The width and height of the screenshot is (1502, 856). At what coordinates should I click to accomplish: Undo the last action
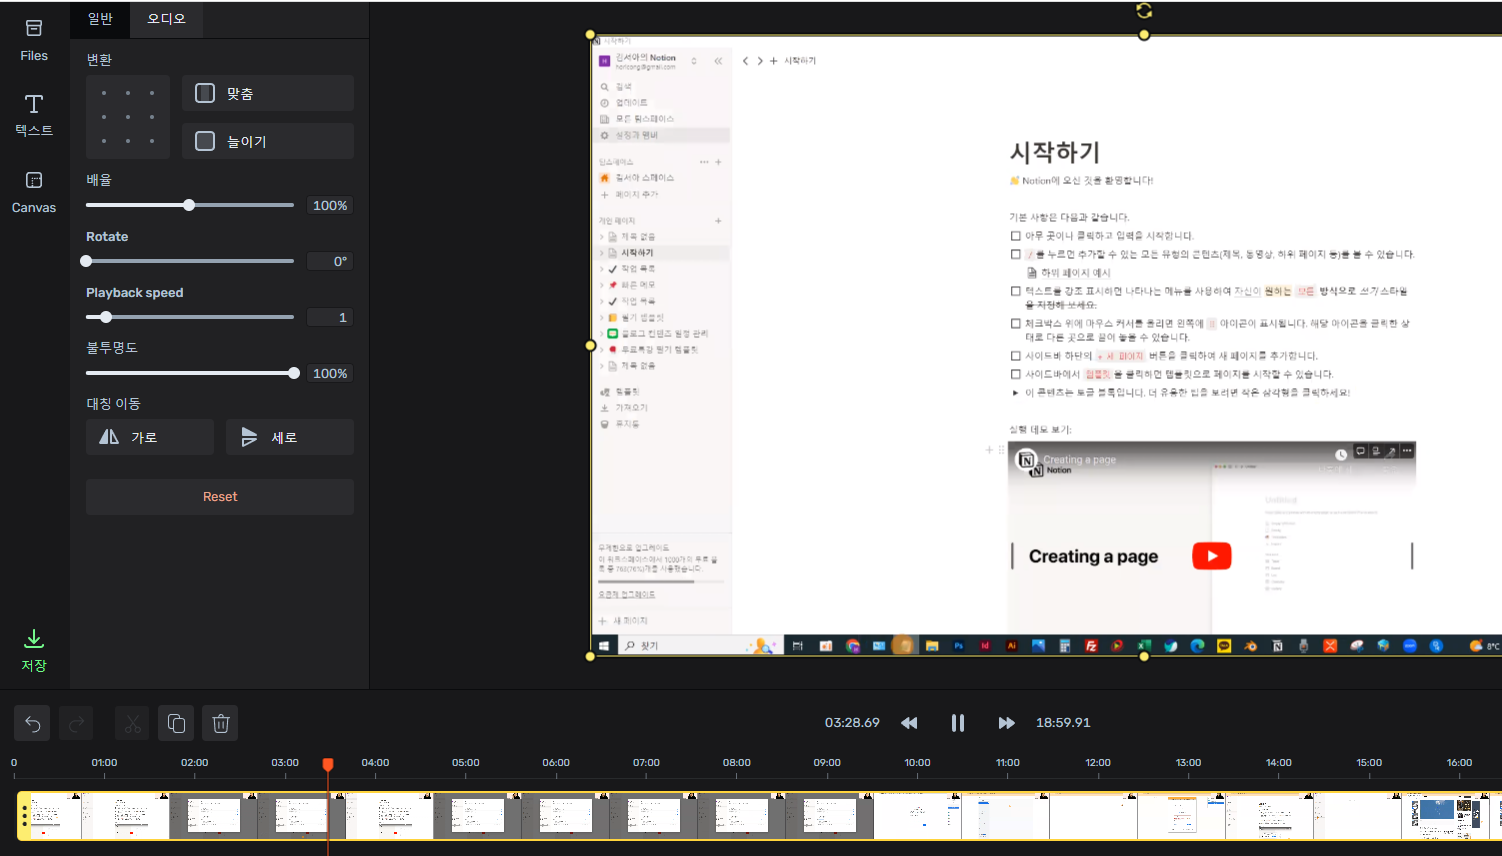[32, 723]
